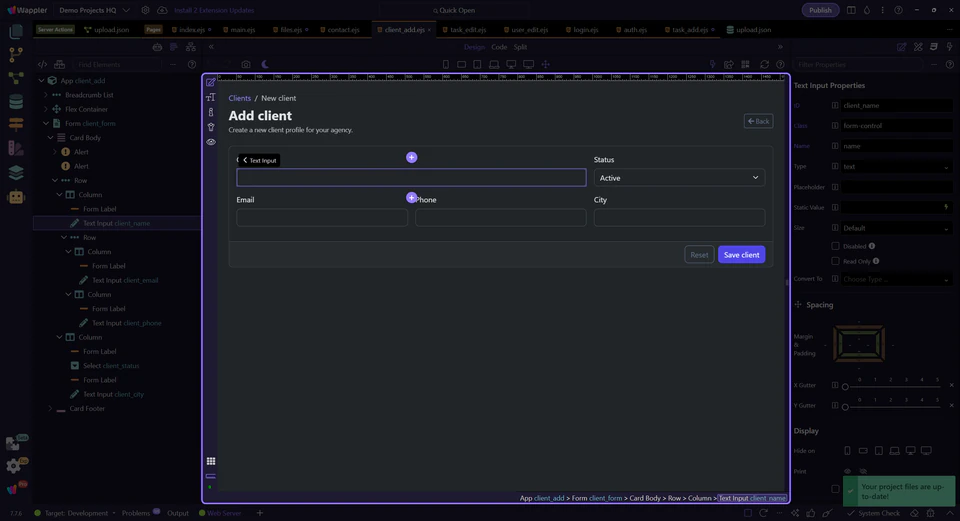Image resolution: width=960 pixels, height=521 pixels.
Task: Follow the Clients breadcrumb link
Action: click(x=239, y=98)
